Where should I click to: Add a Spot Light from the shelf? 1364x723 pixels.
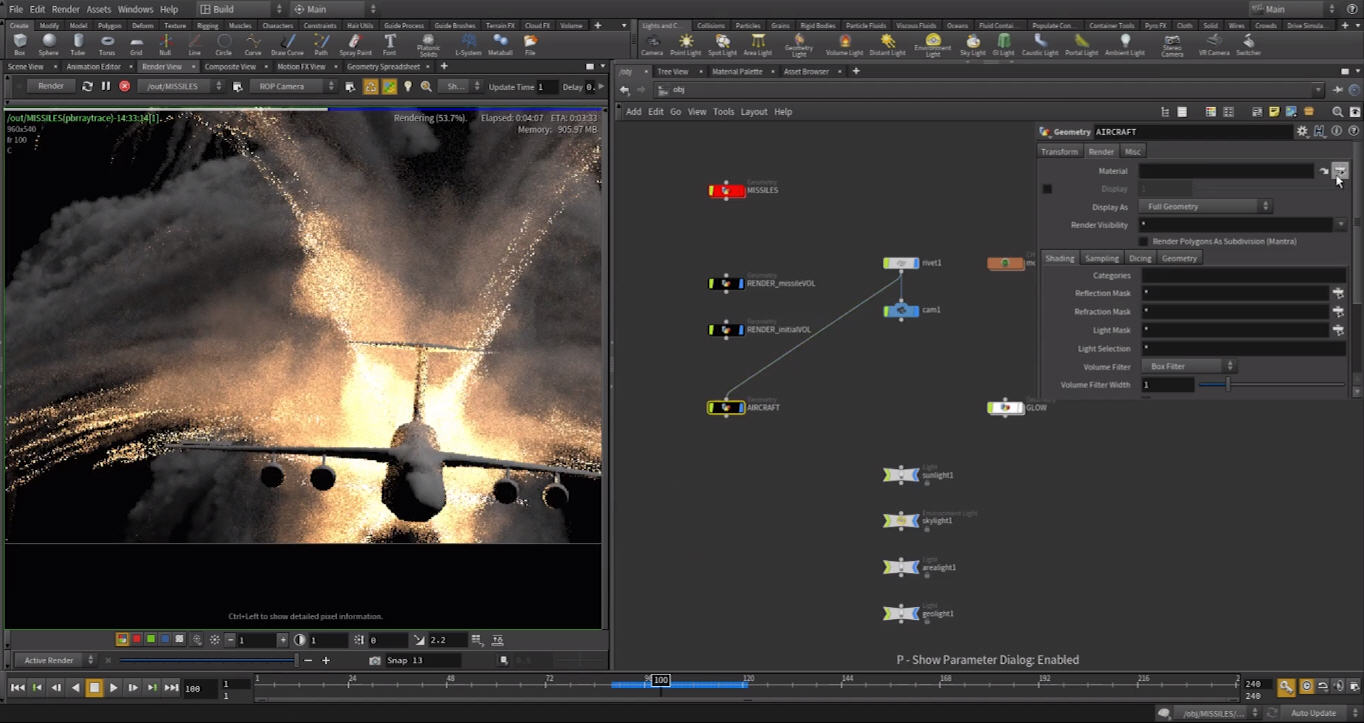click(x=721, y=44)
